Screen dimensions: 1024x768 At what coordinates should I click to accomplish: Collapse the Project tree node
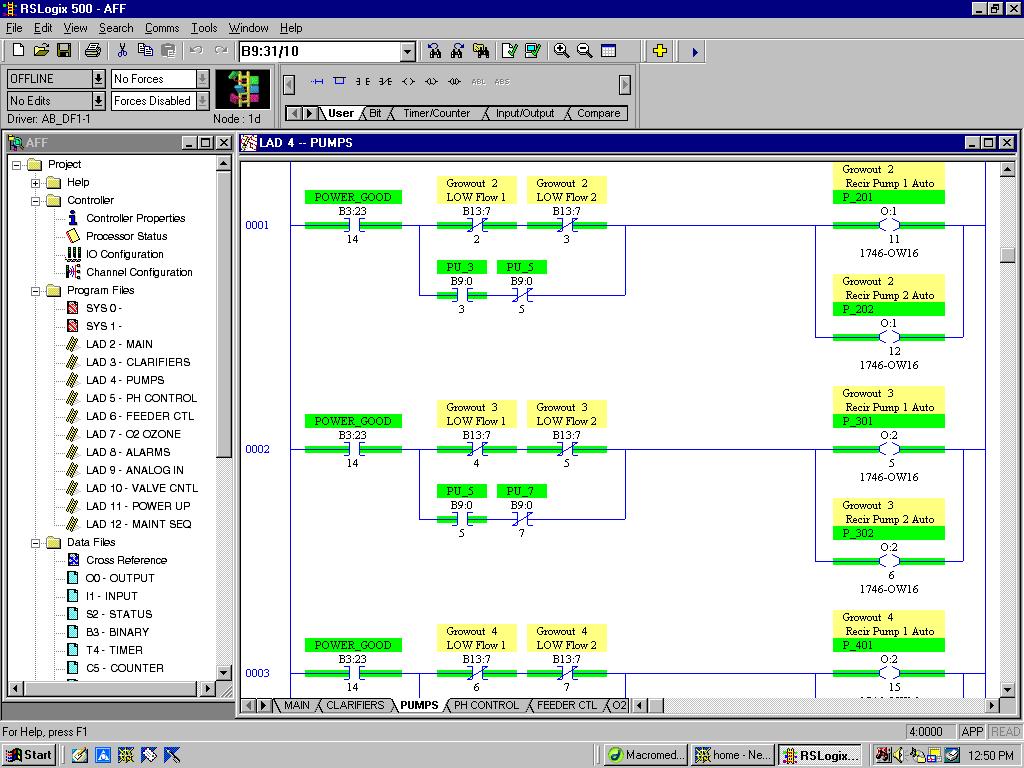(17, 165)
